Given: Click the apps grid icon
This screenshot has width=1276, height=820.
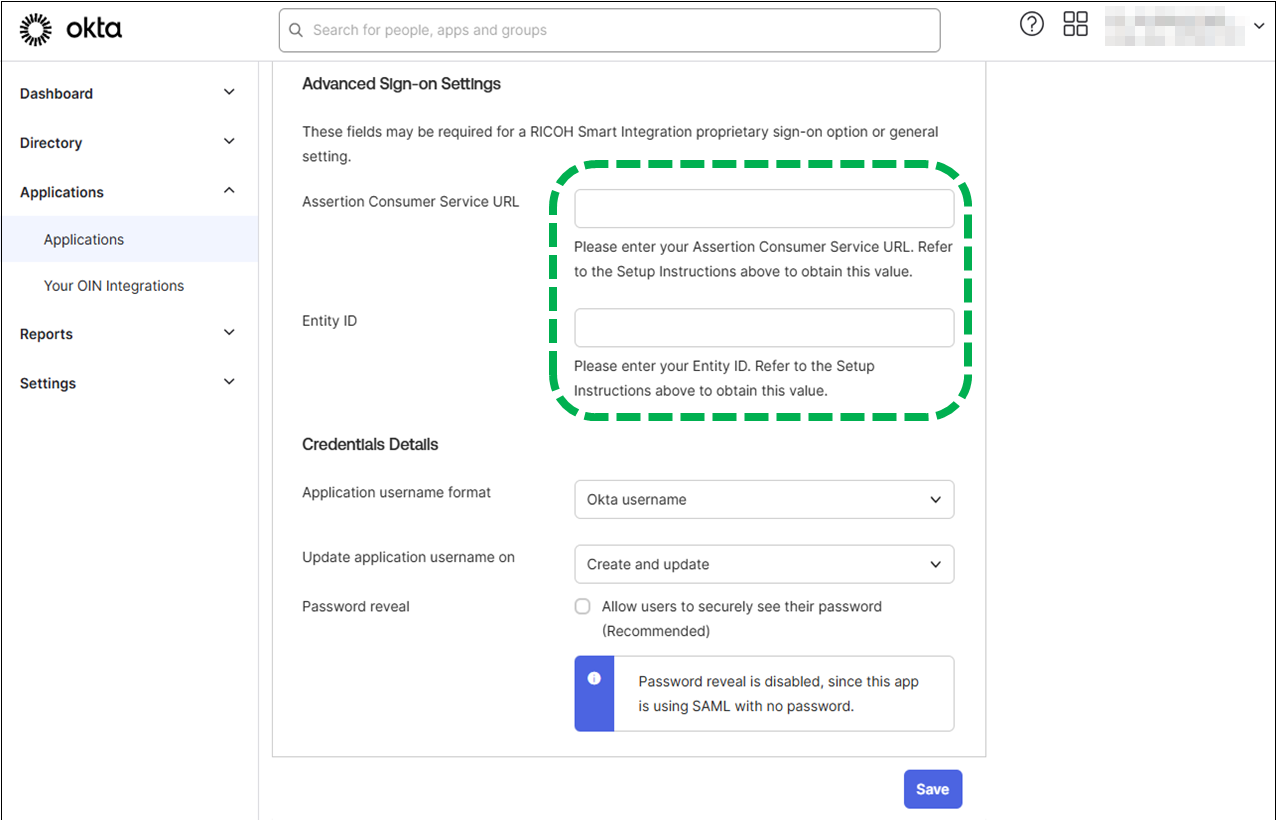Looking at the screenshot, I should 1075,23.
